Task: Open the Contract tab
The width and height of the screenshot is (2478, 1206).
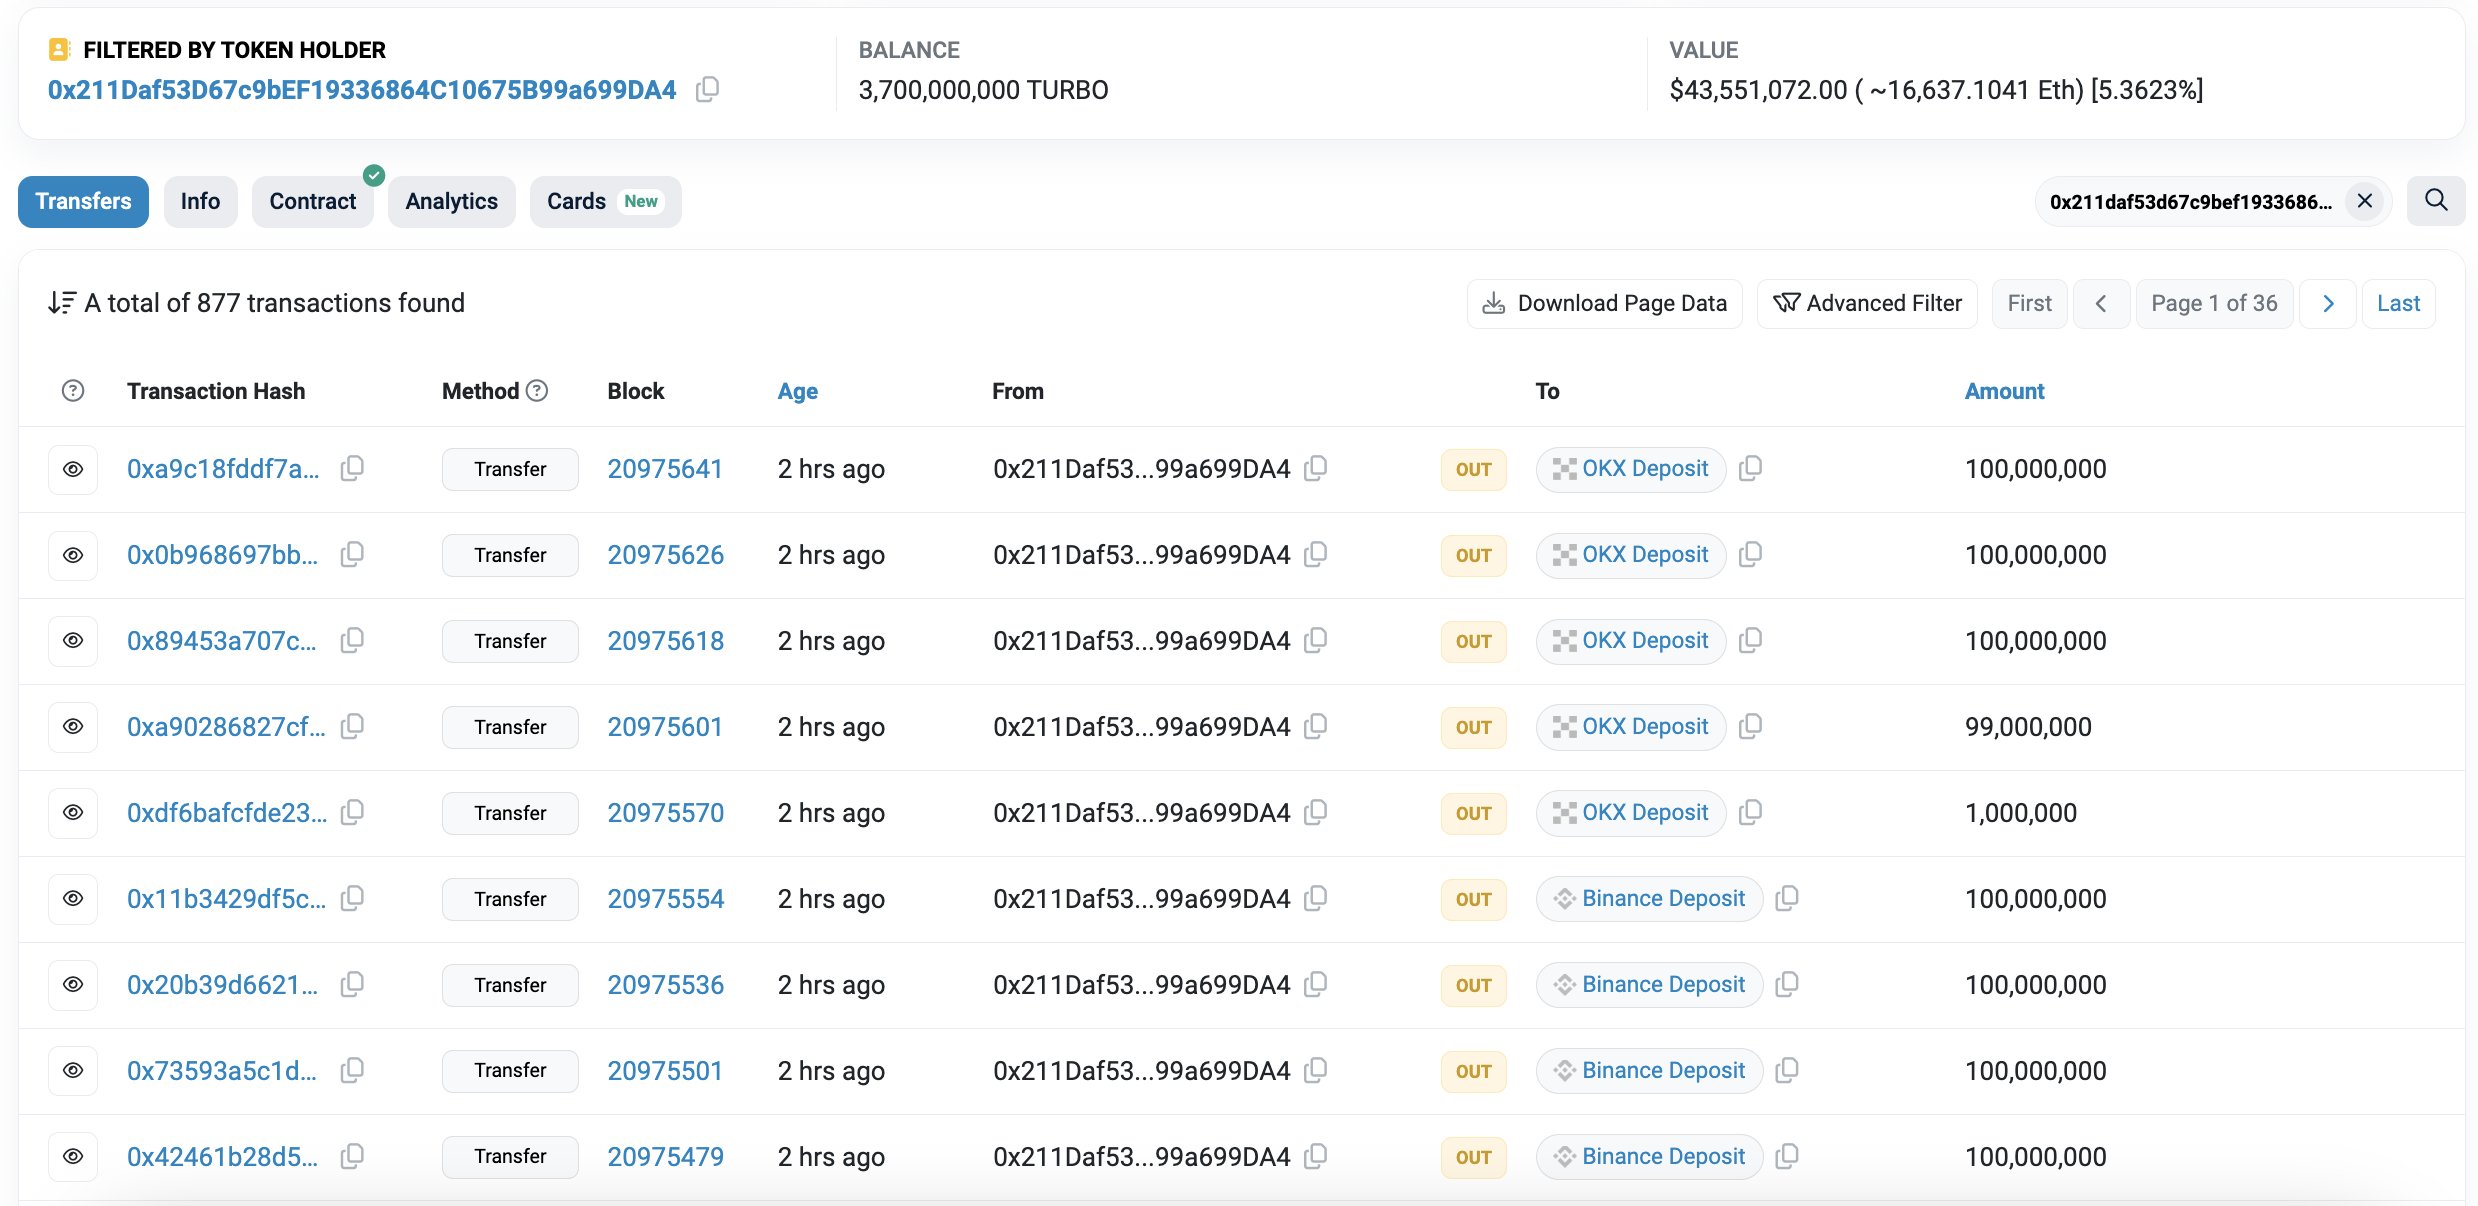Action: [x=312, y=201]
